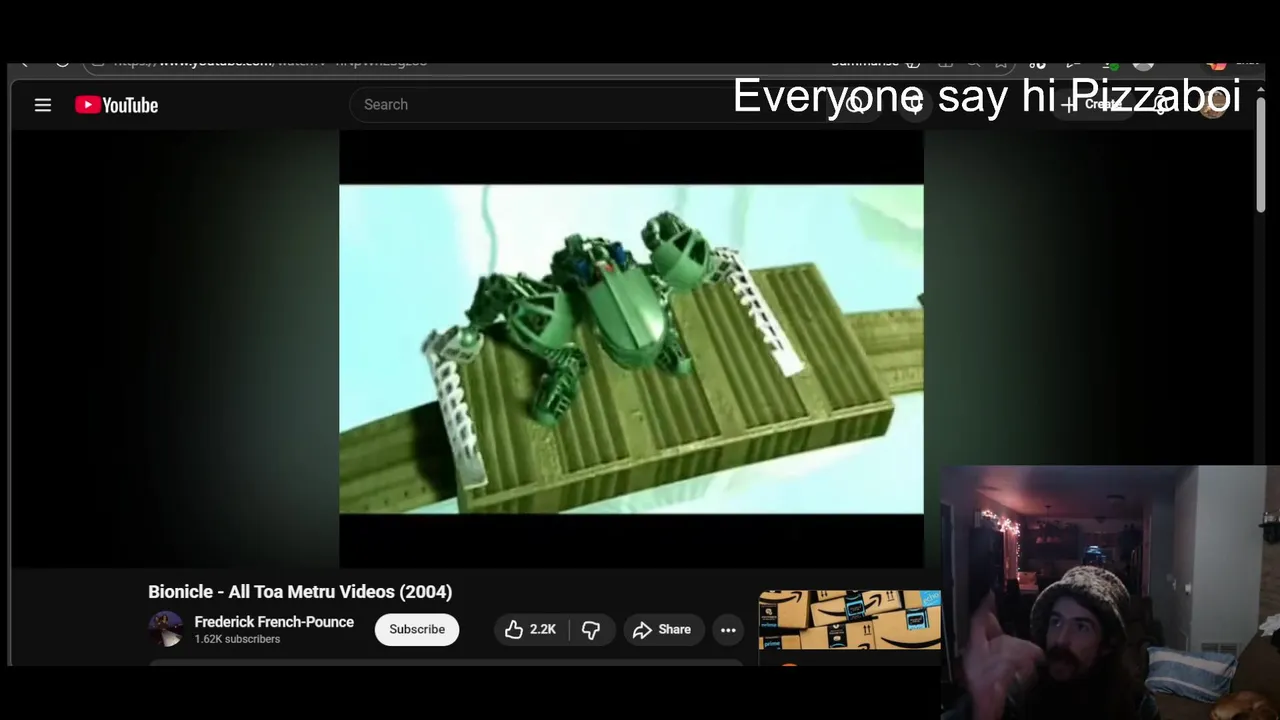Open the three-dot more actions menu
The width and height of the screenshot is (1280, 720).
click(728, 629)
